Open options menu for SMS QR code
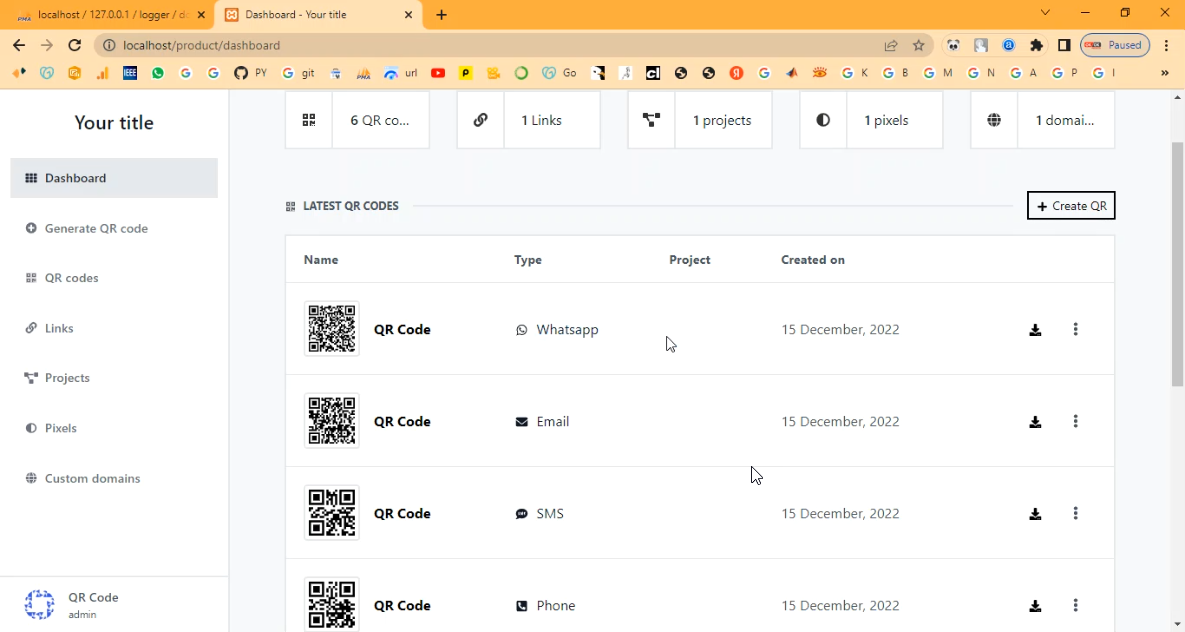The image size is (1185, 632). tap(1075, 514)
